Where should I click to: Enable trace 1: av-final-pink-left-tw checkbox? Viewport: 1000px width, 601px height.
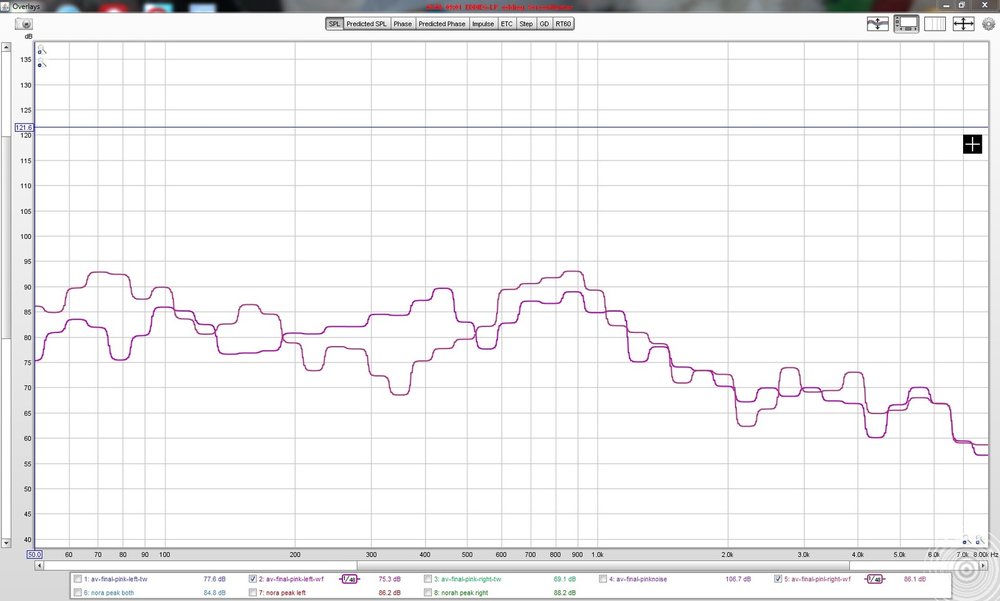[78, 579]
